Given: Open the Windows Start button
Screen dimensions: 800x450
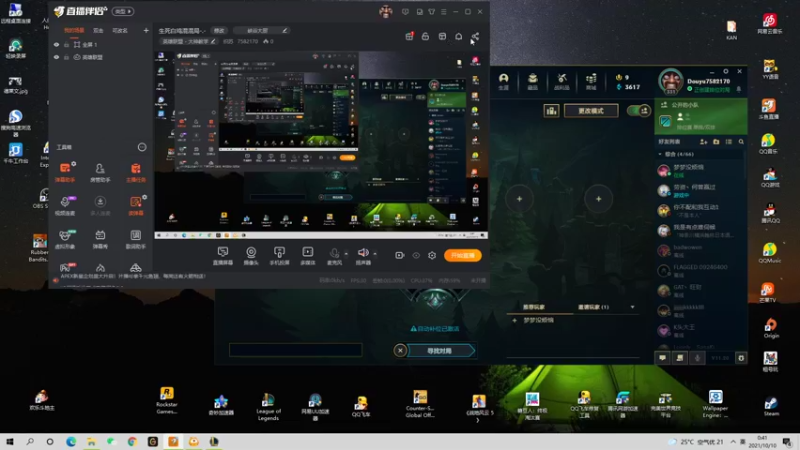Looking at the screenshot, I should tap(10, 441).
